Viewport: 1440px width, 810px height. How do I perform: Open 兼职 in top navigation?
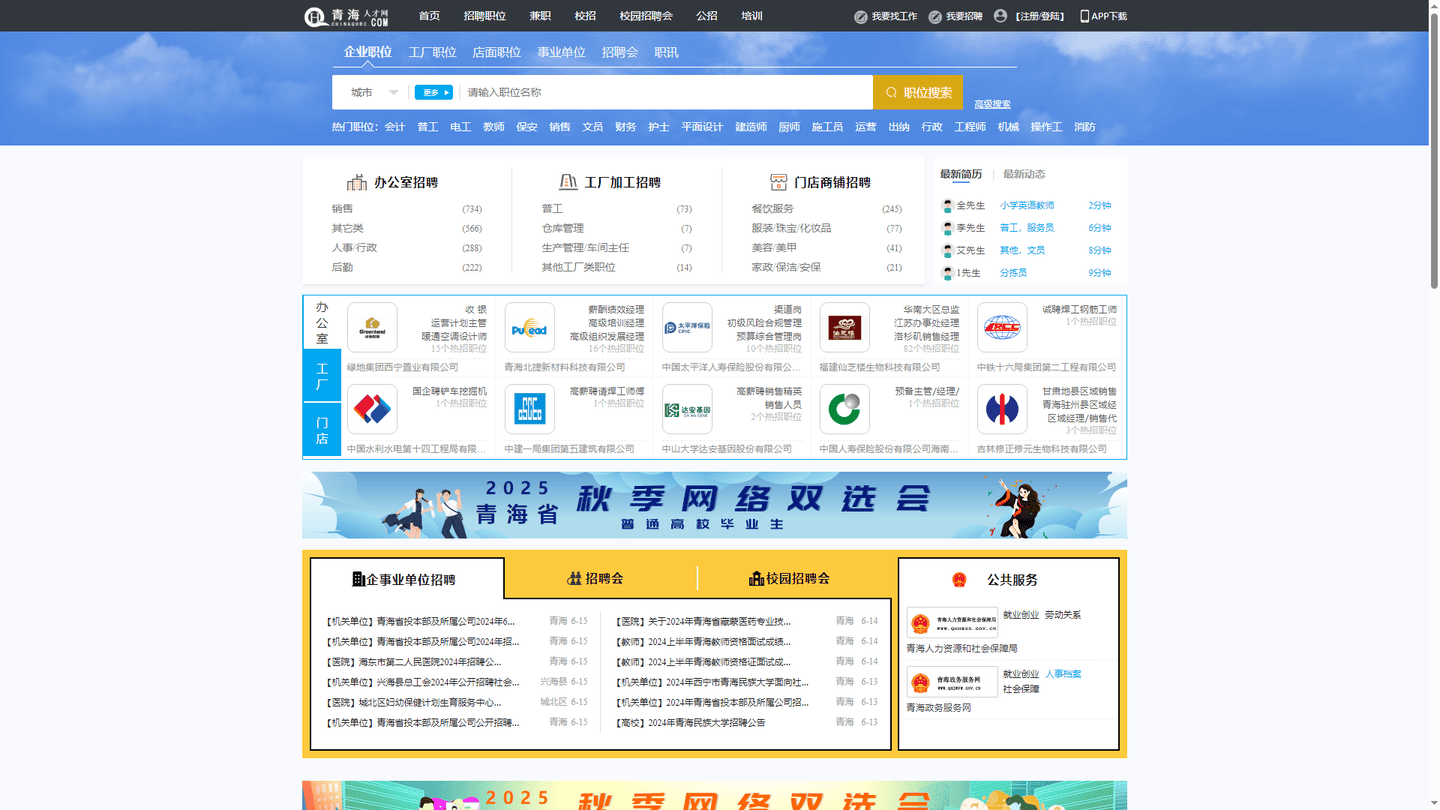click(x=540, y=16)
